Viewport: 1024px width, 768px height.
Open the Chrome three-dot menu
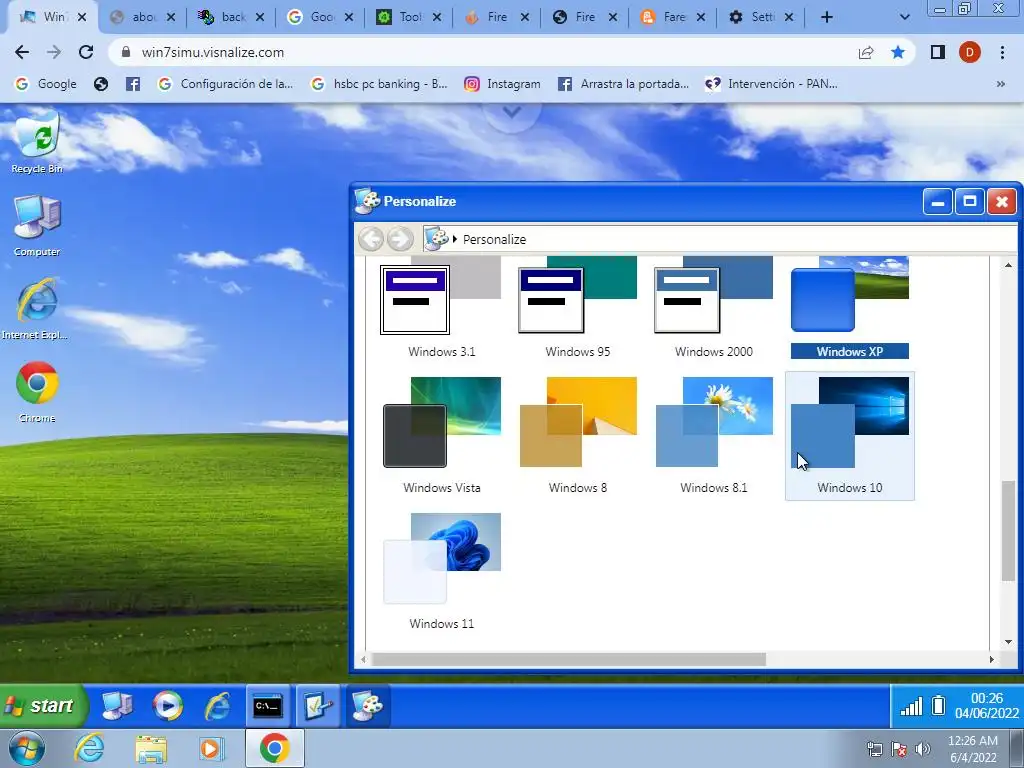pos(1002,52)
